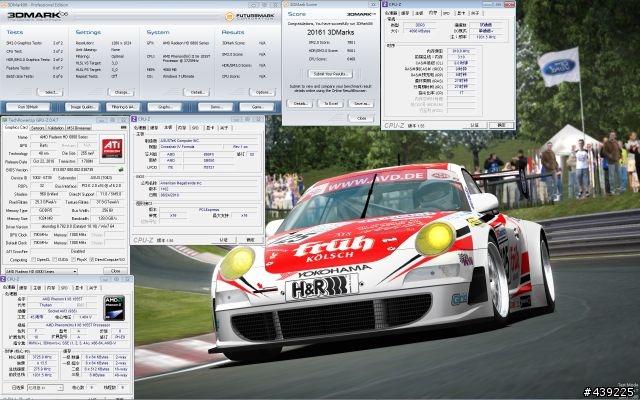Viewport: 640px width, 400px height.
Task: Click the Memory Type value in GPU-Z
Action: tap(46, 210)
